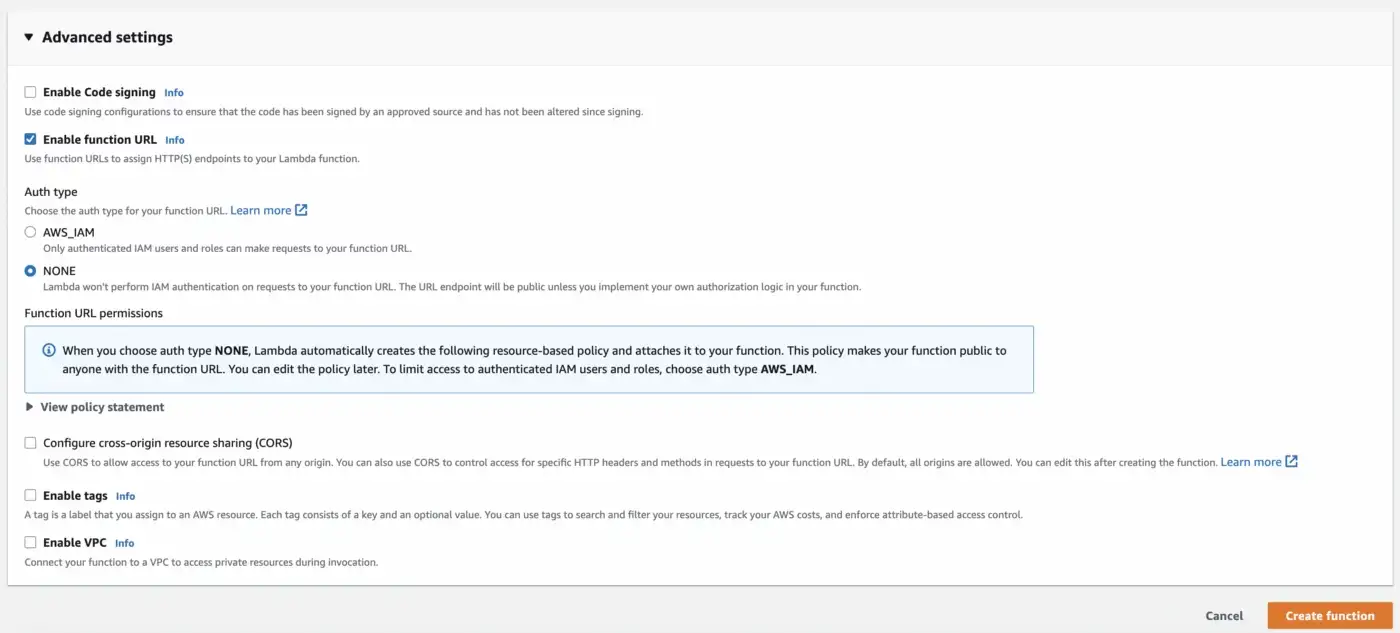
Task: Open Info link next to Enable function URL
Action: 175,140
